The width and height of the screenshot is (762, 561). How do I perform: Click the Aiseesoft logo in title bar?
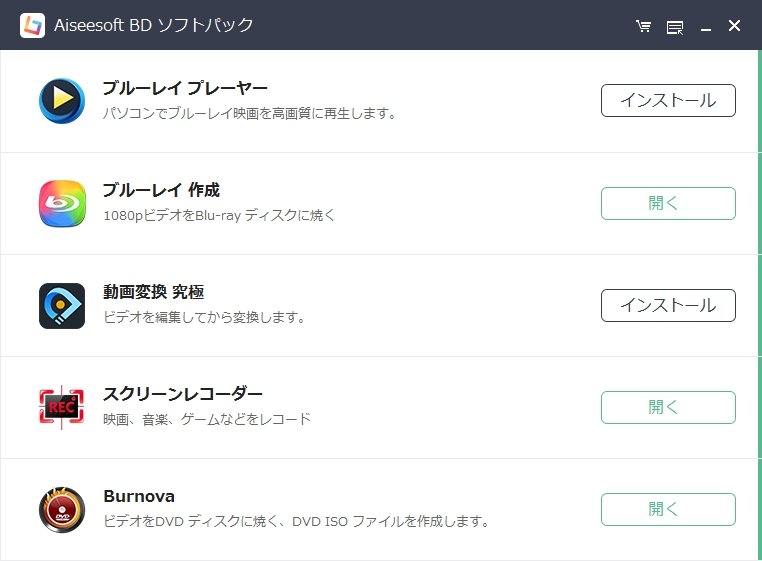(x=32, y=25)
